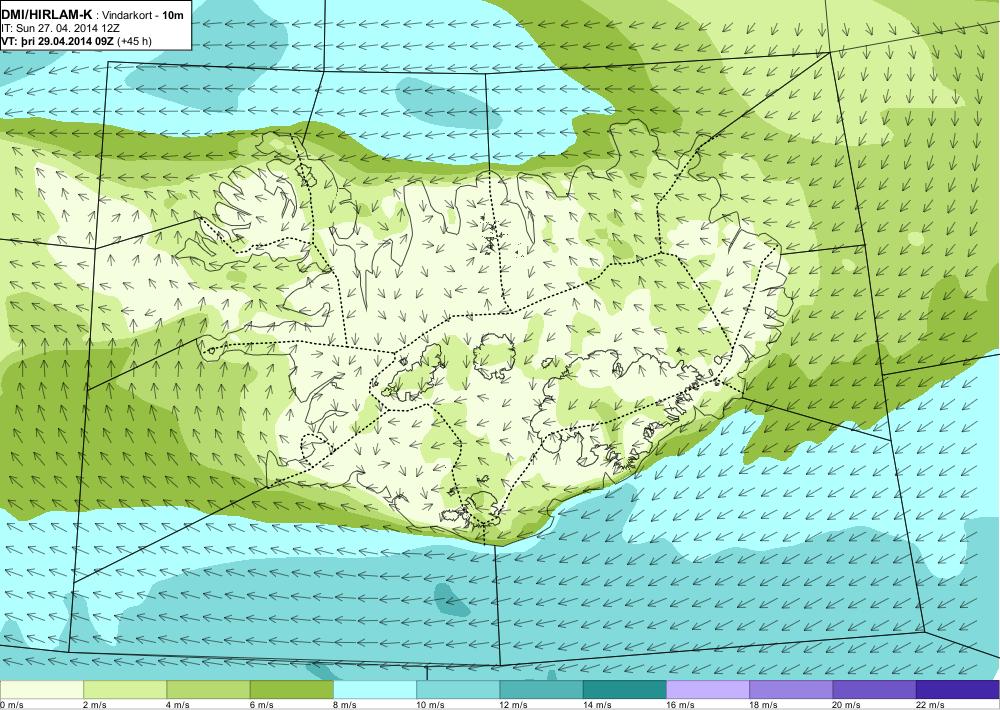Choose the teal 12–14 m/s legend swatch
Image resolution: width=1000 pixels, height=710 pixels.
pos(541,690)
